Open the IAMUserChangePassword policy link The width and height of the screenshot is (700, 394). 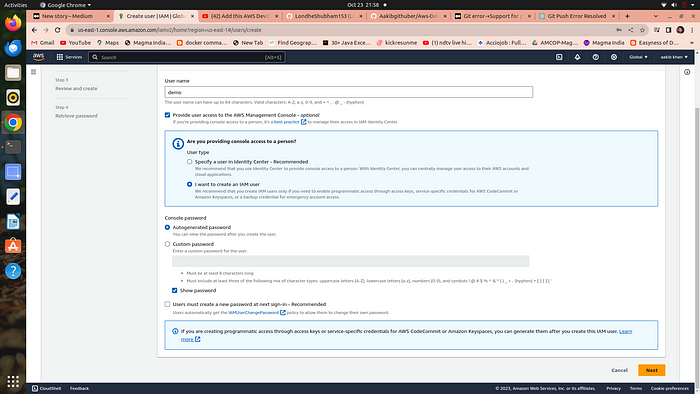[x=257, y=313]
